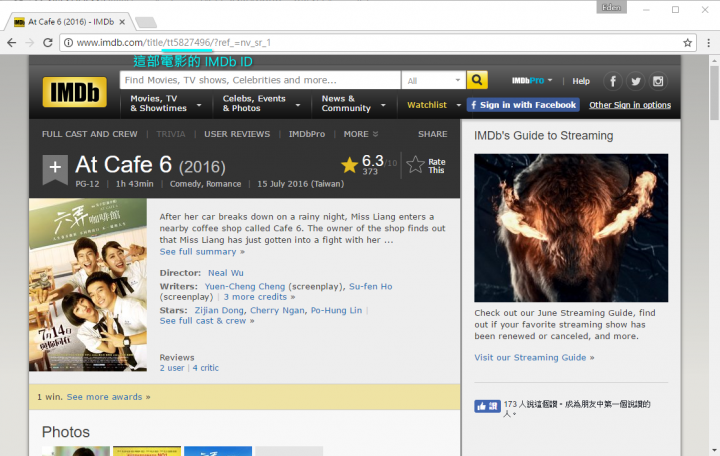Click SHARE
Screen dimensions: 720x456
tap(432, 134)
